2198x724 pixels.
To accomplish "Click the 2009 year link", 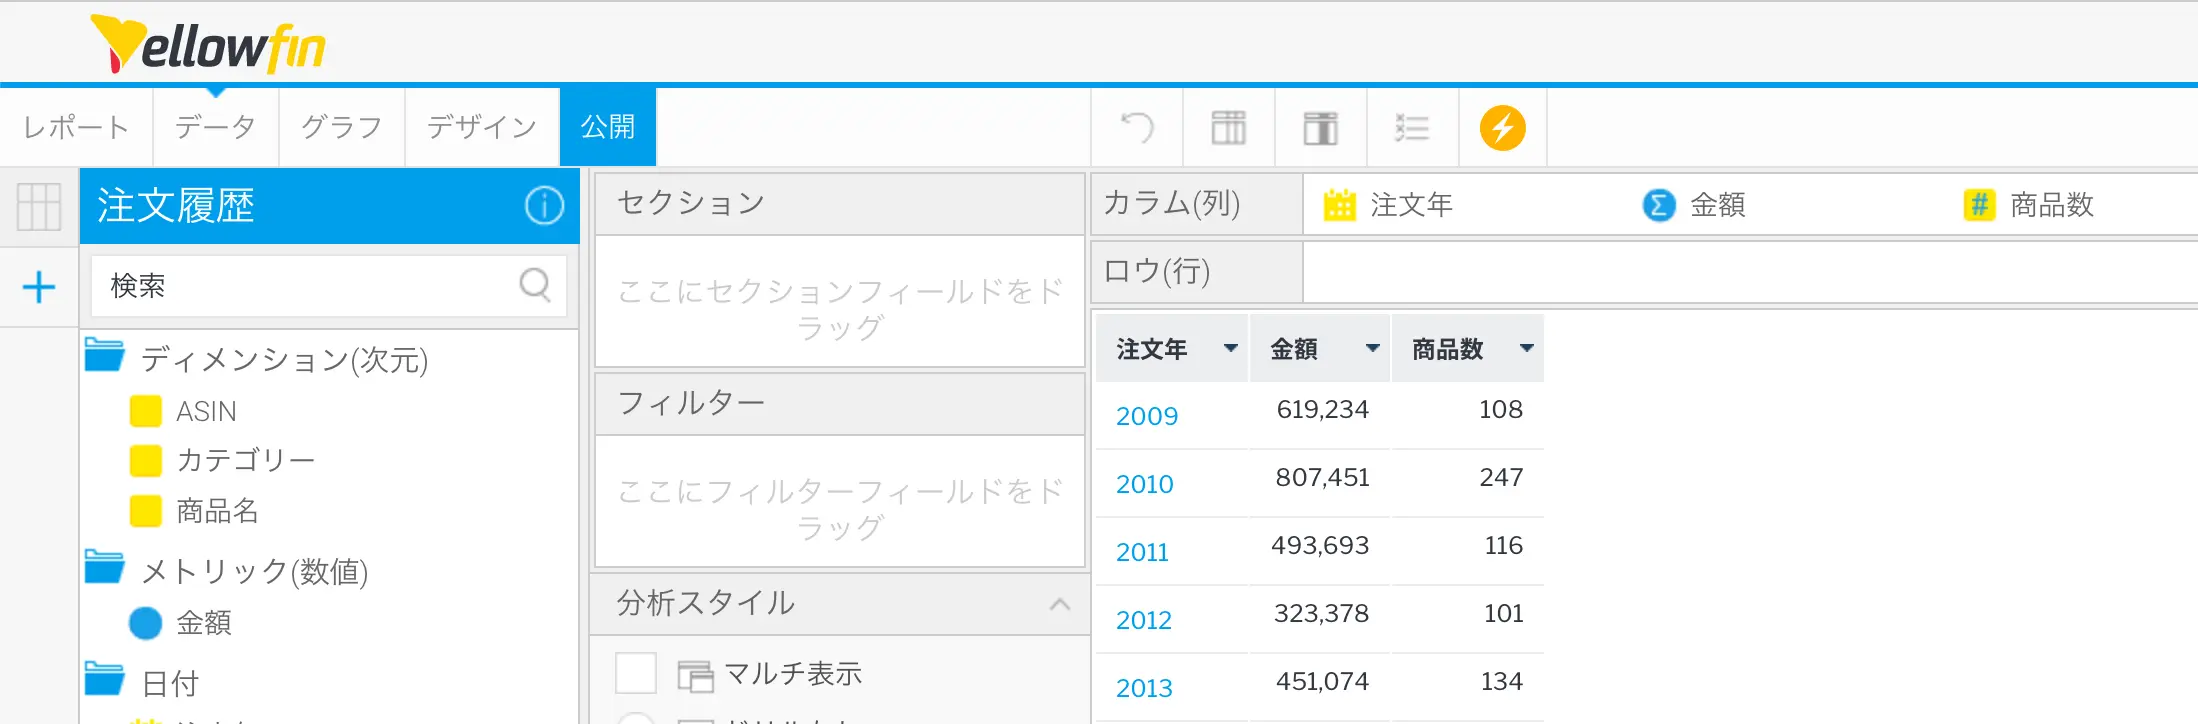I will pos(1147,416).
